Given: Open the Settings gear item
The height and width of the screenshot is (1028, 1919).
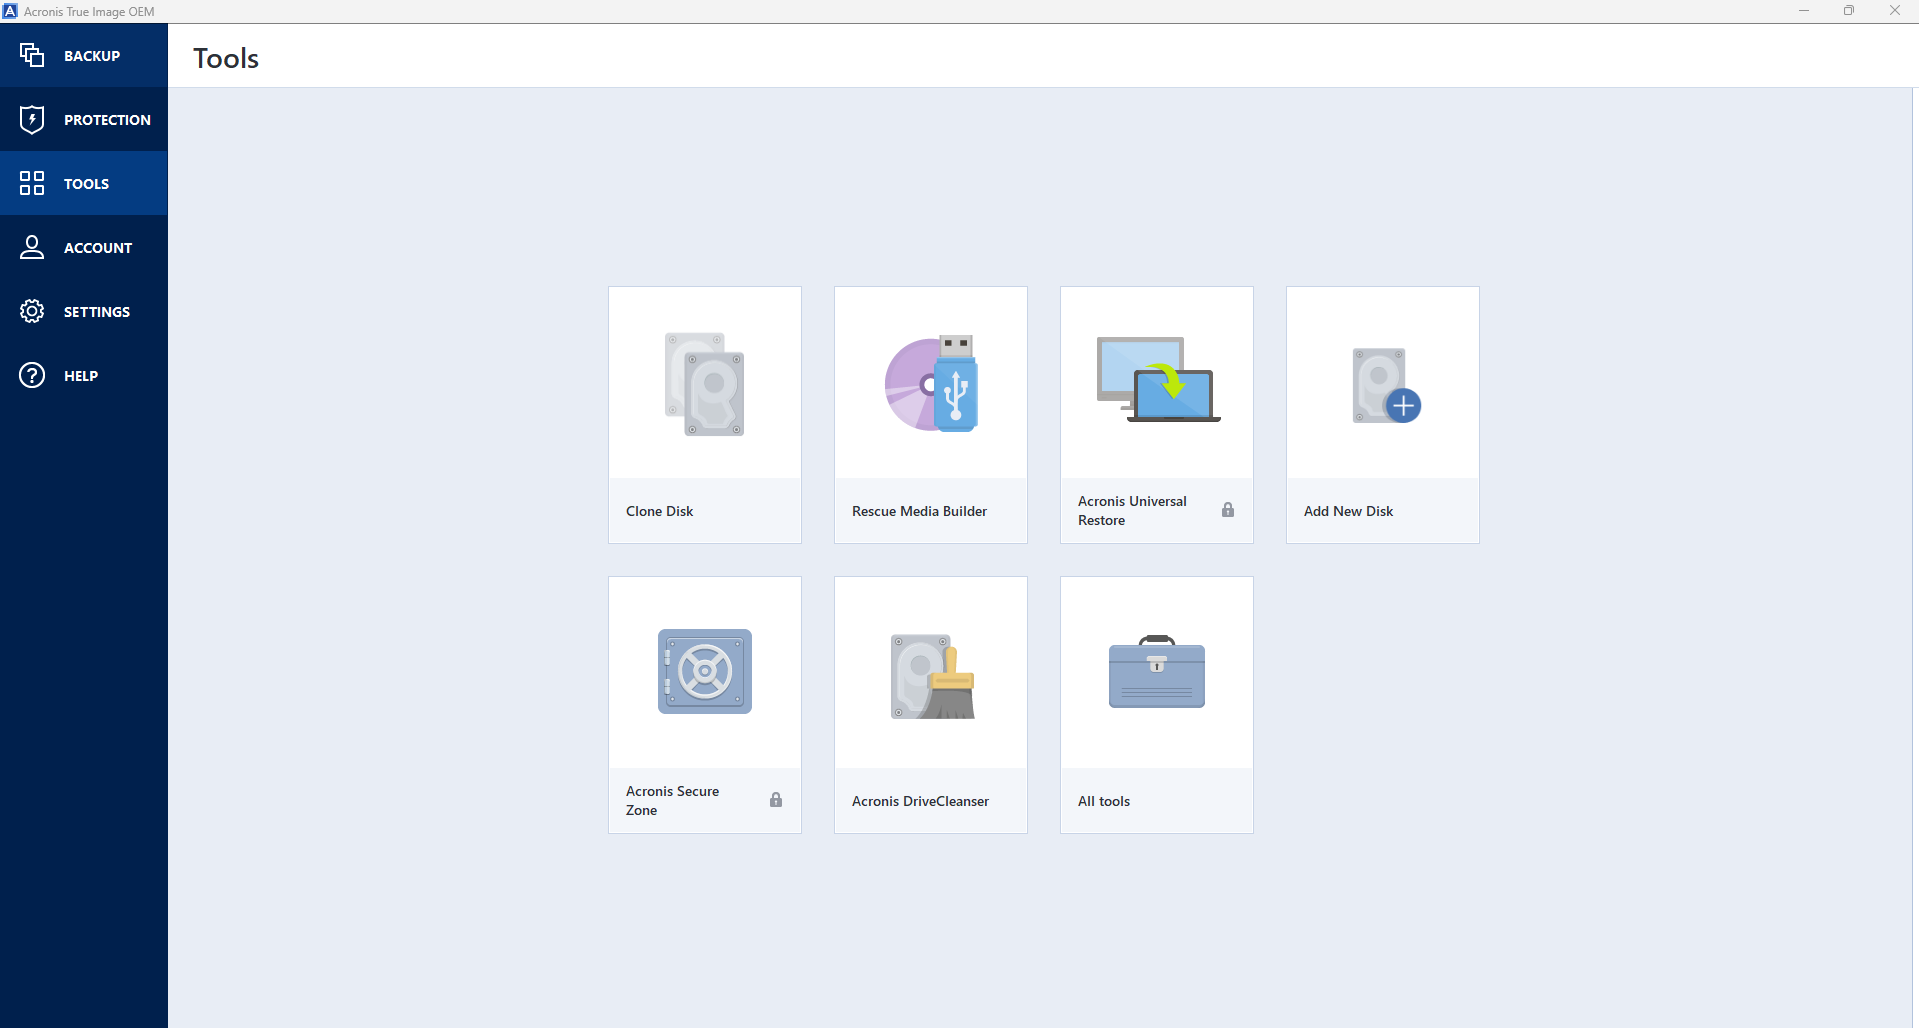Looking at the screenshot, I should tap(84, 312).
